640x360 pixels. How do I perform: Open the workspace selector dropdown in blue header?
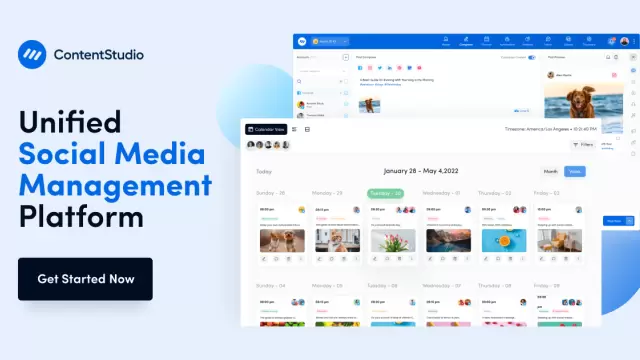tap(330, 41)
